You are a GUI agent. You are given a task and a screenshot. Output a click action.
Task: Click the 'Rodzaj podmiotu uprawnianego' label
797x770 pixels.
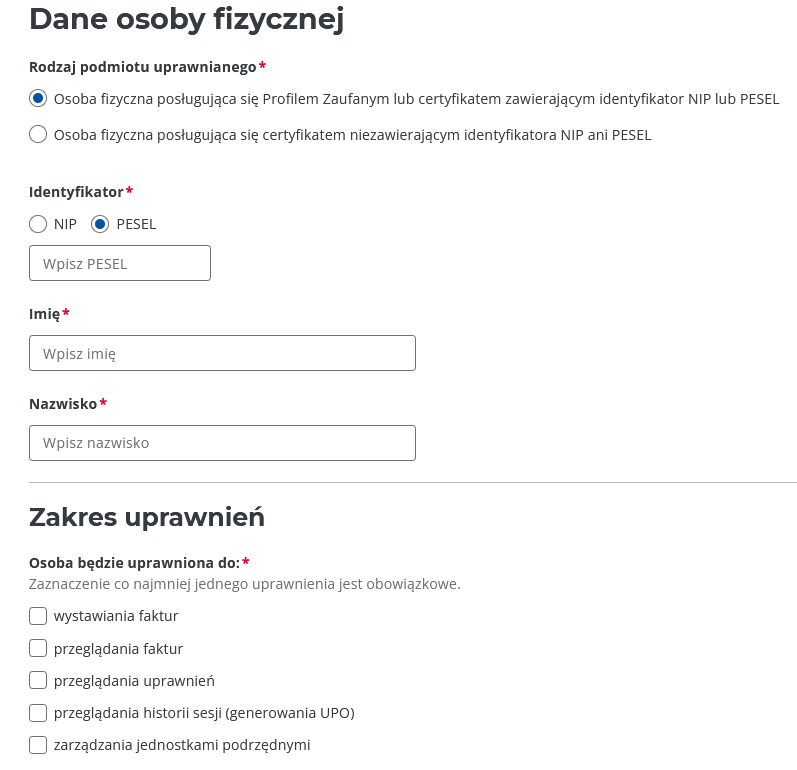tap(142, 67)
